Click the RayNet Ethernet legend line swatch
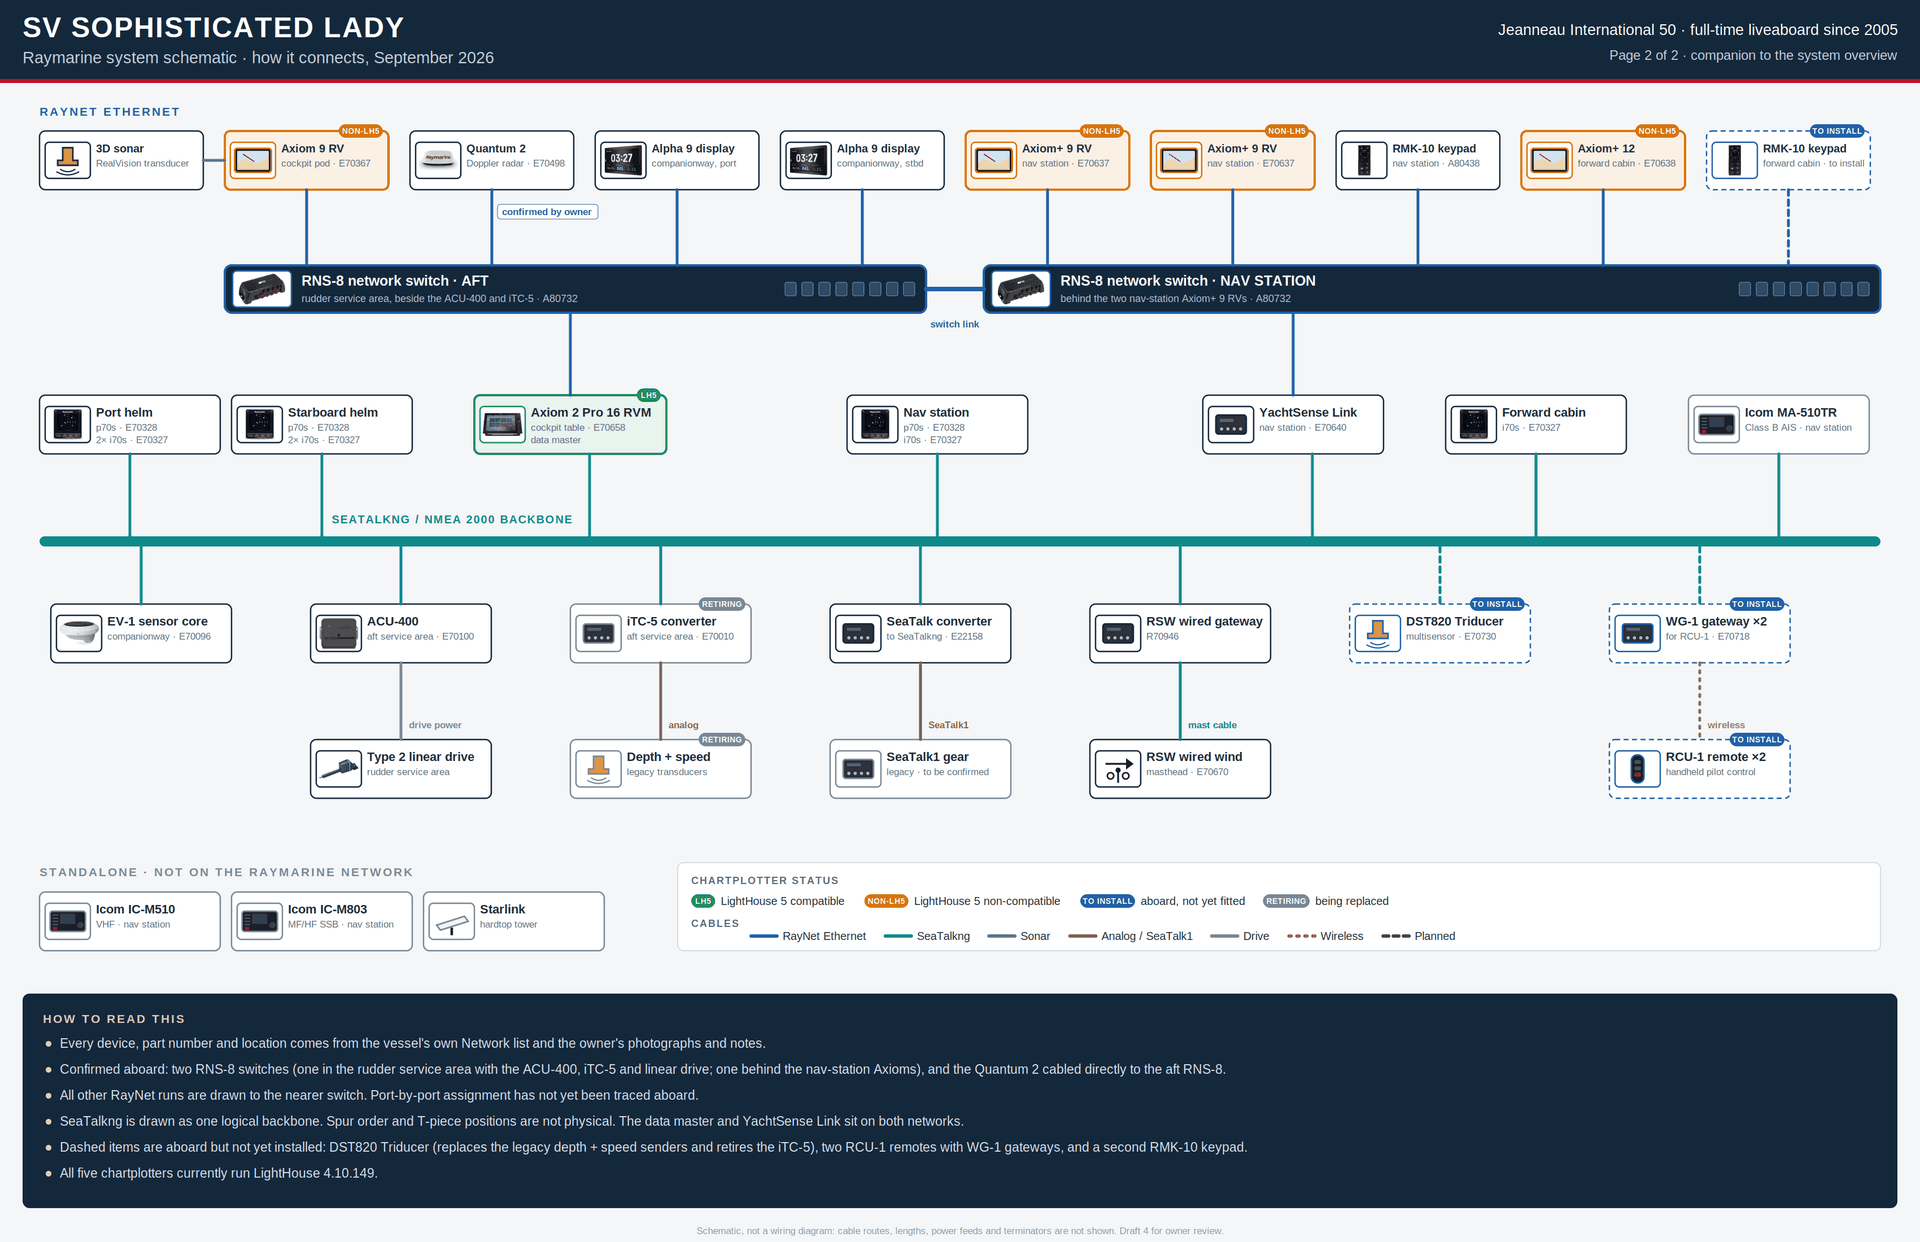1920x1242 pixels. pyautogui.click(x=764, y=936)
